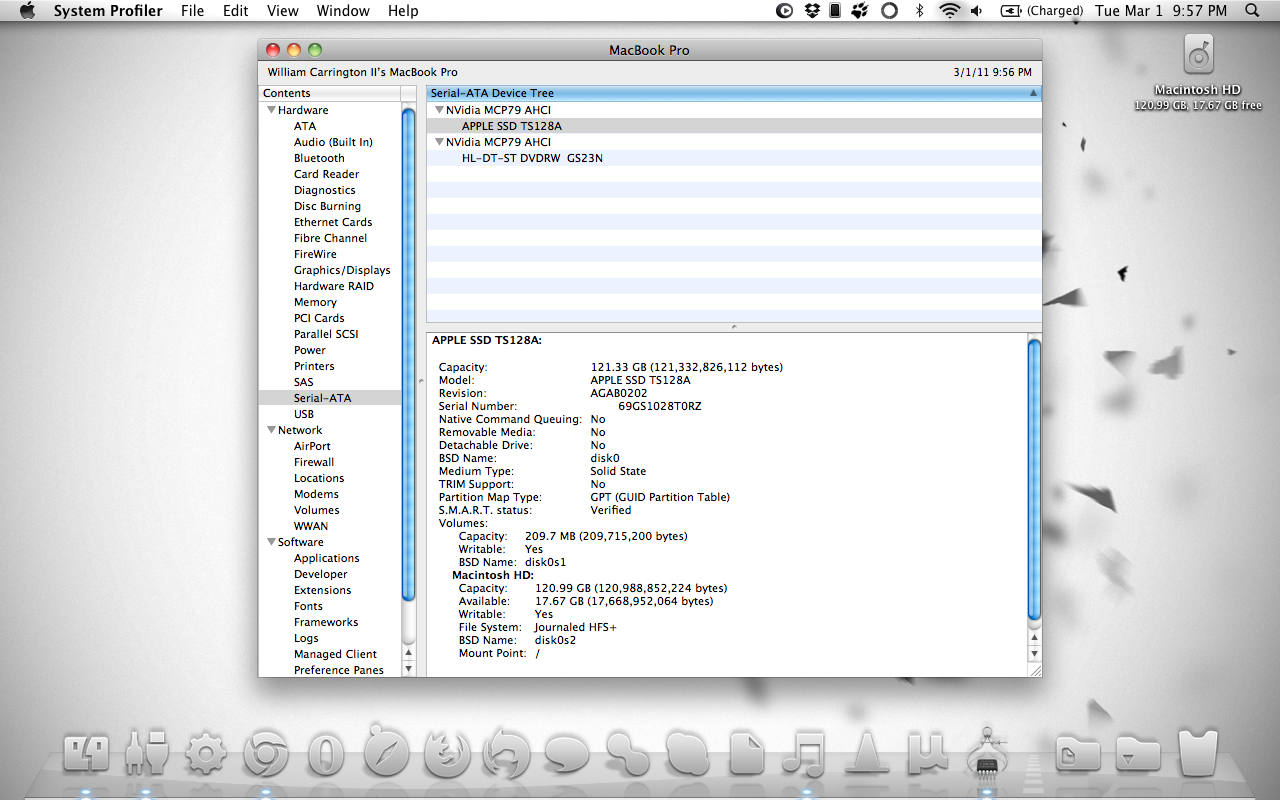Open Spotlight search magnifier
The image size is (1280, 800).
[1252, 11]
